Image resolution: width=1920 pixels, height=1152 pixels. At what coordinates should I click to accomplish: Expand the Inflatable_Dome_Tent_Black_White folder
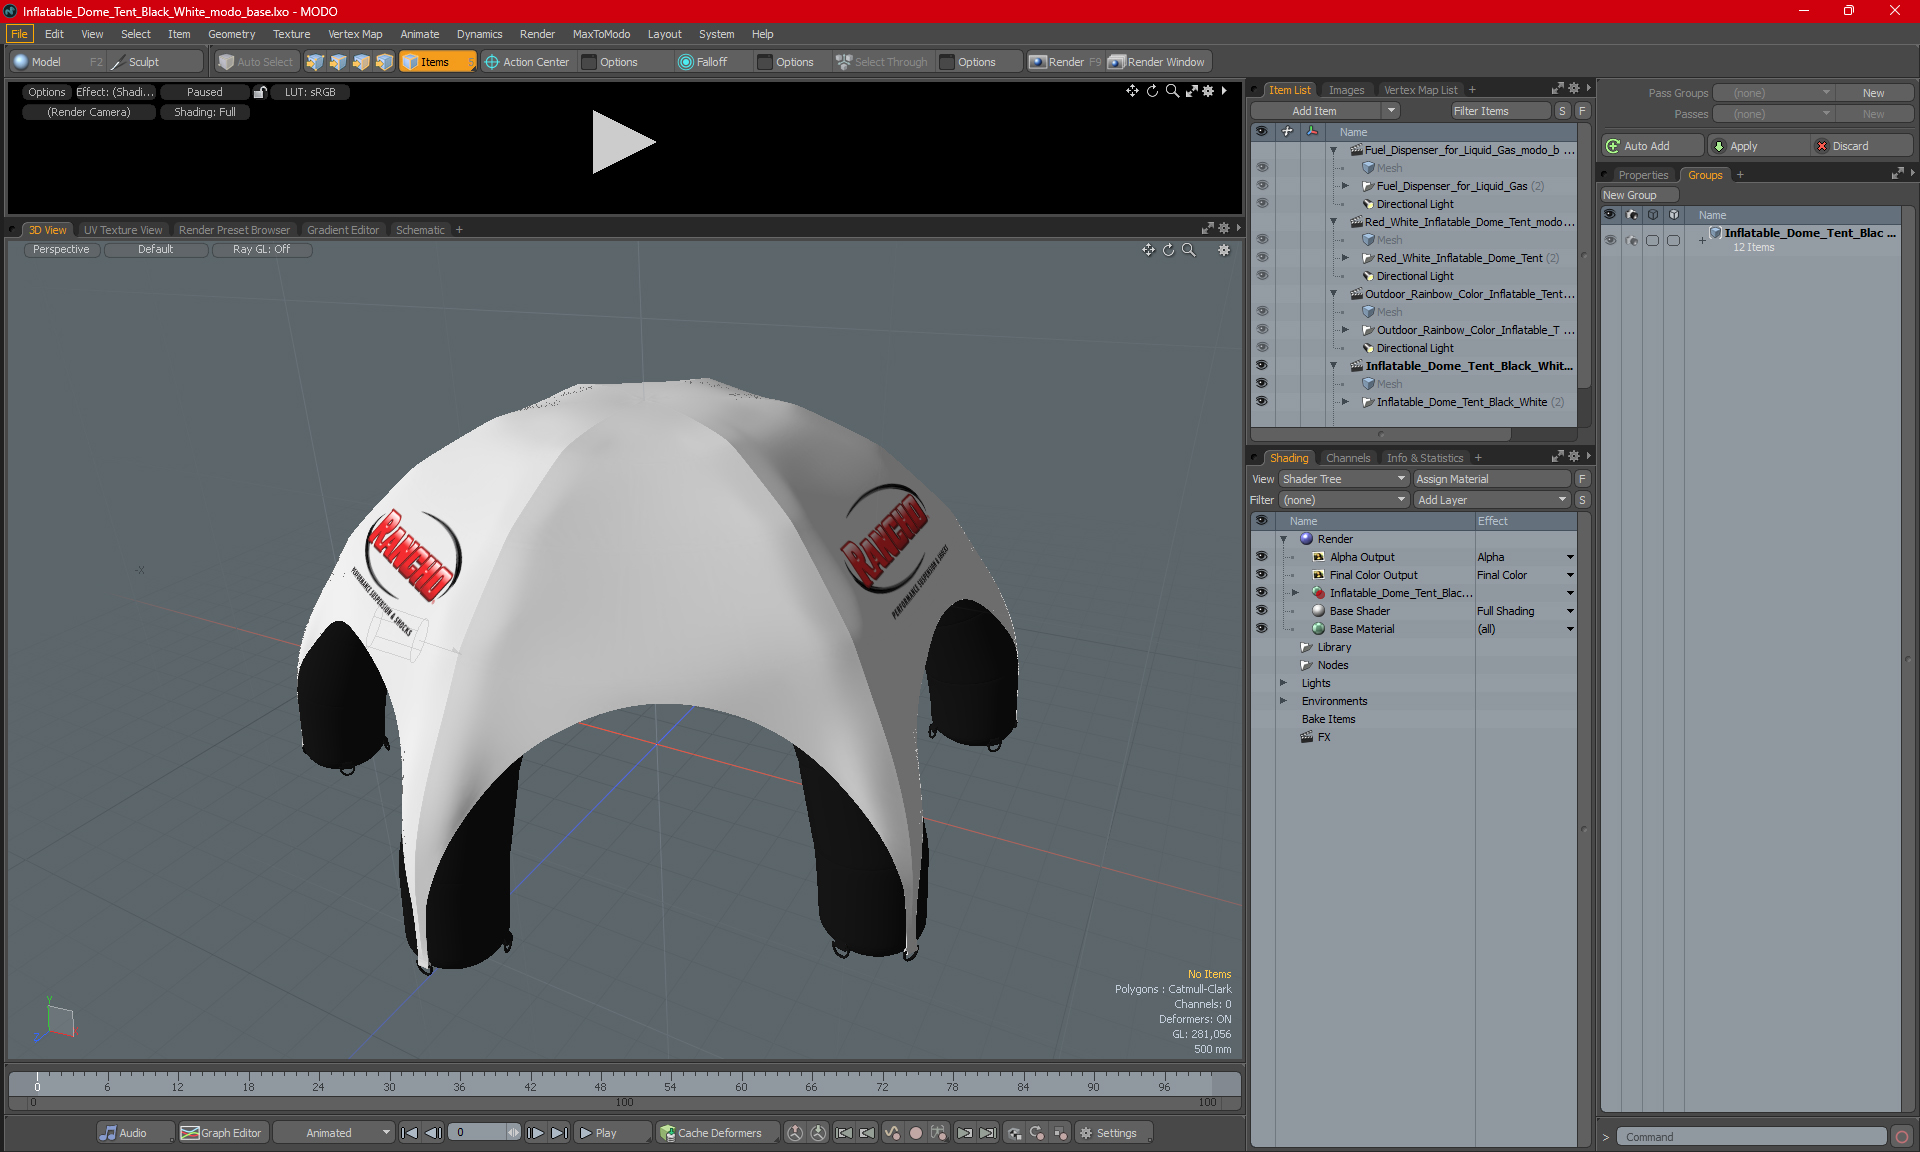click(1345, 402)
